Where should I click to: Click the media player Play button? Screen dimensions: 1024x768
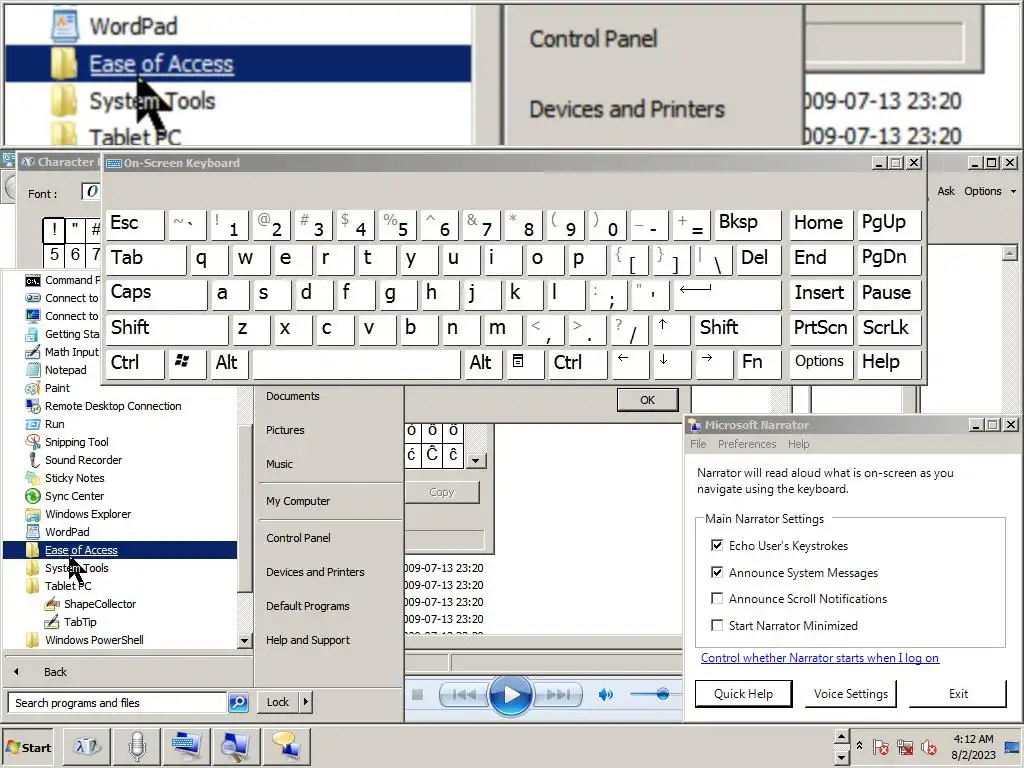click(x=510, y=695)
